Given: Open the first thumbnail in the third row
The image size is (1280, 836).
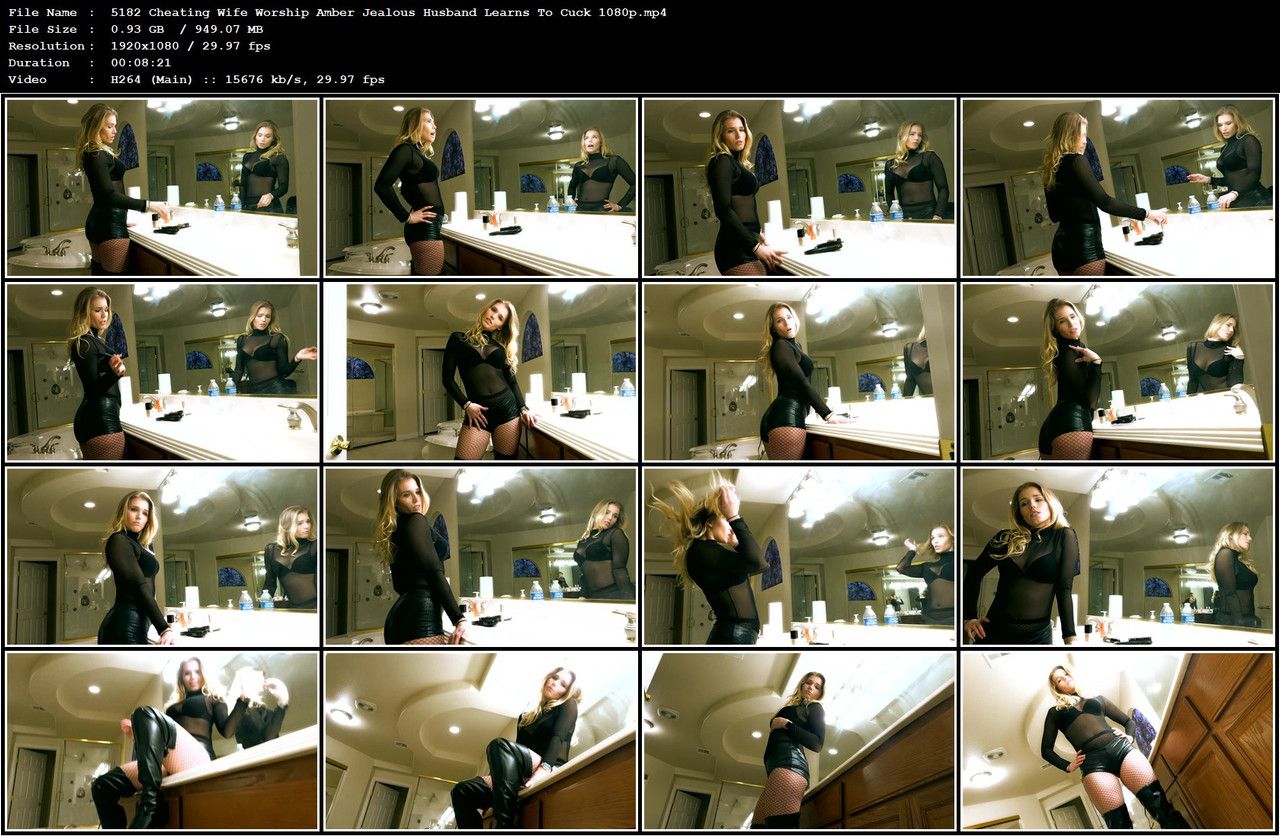Looking at the screenshot, I should [x=162, y=556].
